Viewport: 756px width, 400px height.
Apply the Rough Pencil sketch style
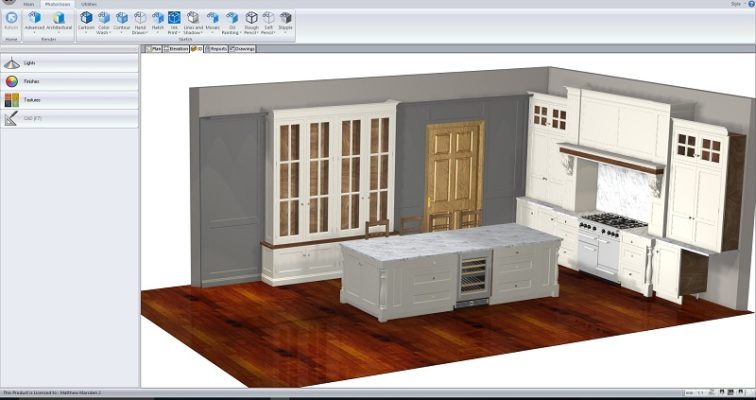click(x=251, y=18)
